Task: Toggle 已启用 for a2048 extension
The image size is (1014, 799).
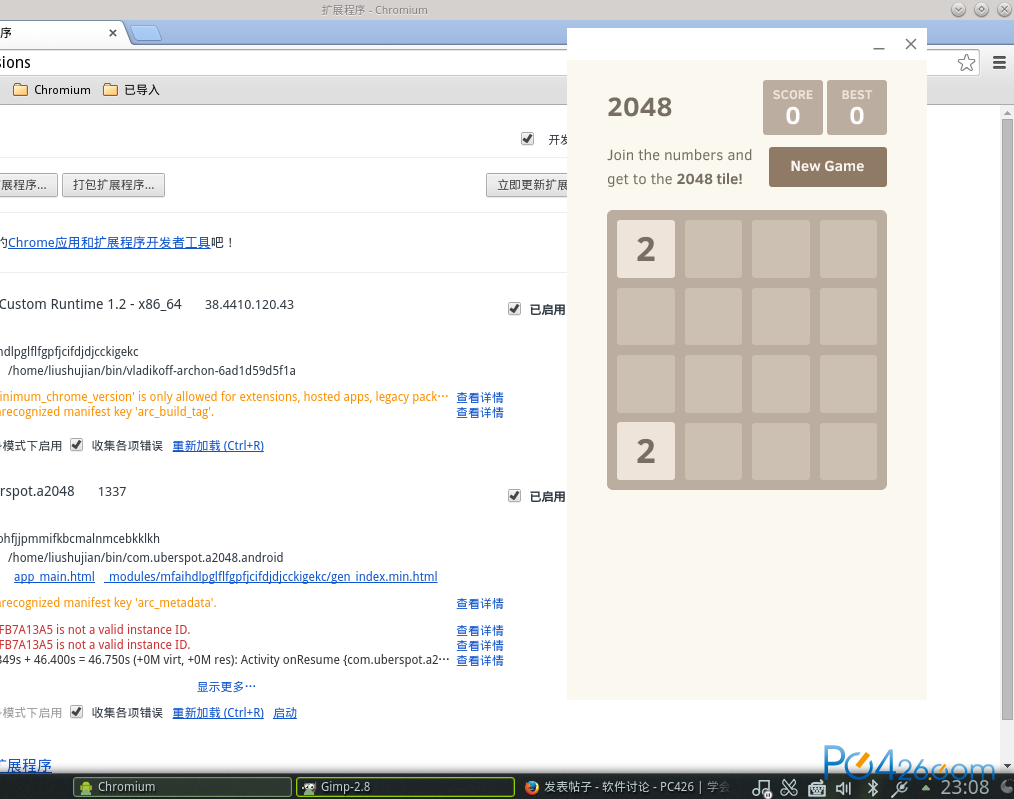Action: [514, 496]
